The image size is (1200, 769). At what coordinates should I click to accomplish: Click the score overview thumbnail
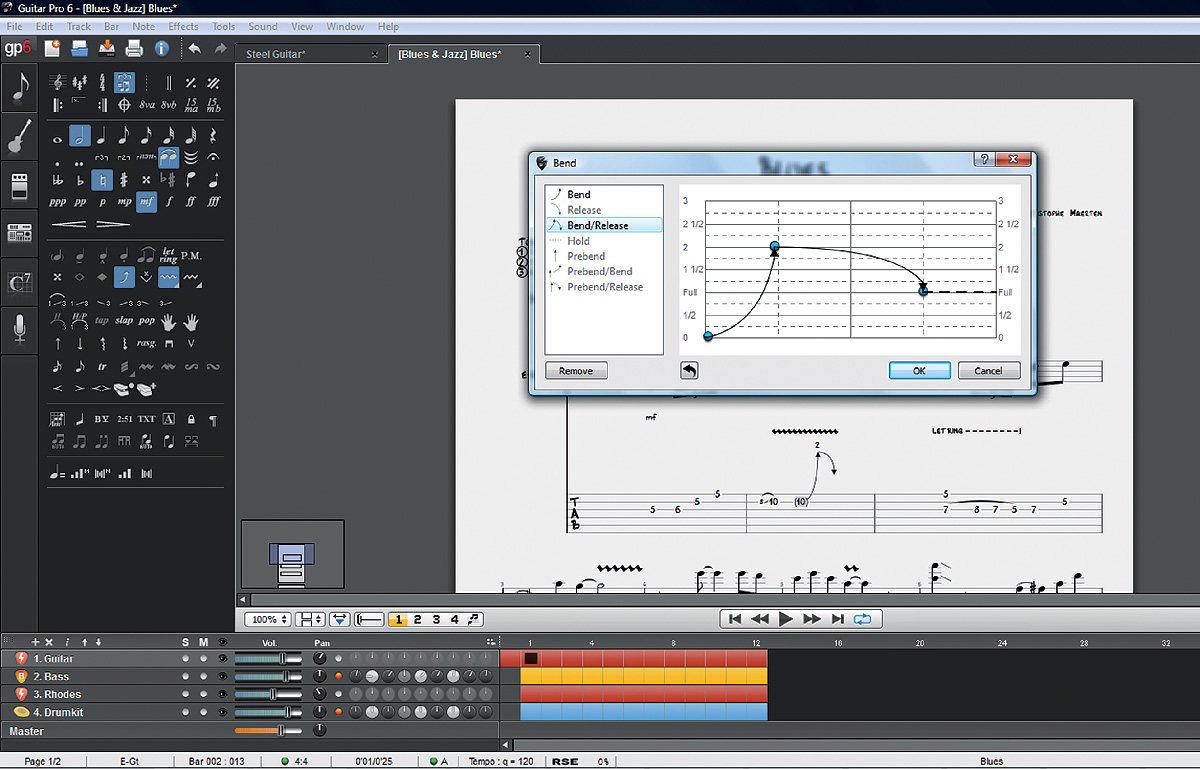pos(293,556)
